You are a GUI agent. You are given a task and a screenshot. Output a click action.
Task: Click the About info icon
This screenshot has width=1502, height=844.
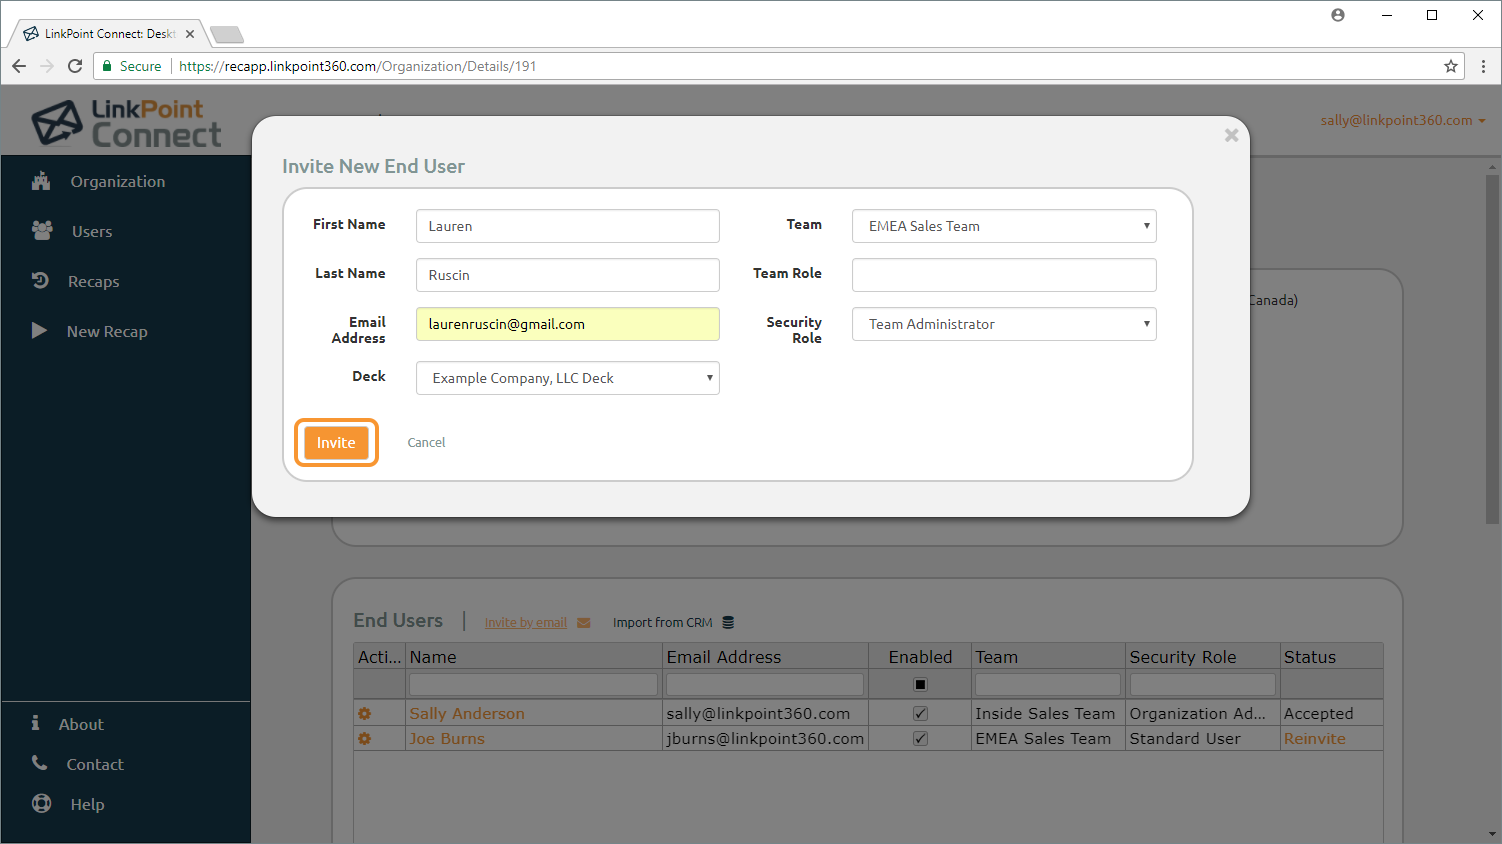[x=35, y=723]
